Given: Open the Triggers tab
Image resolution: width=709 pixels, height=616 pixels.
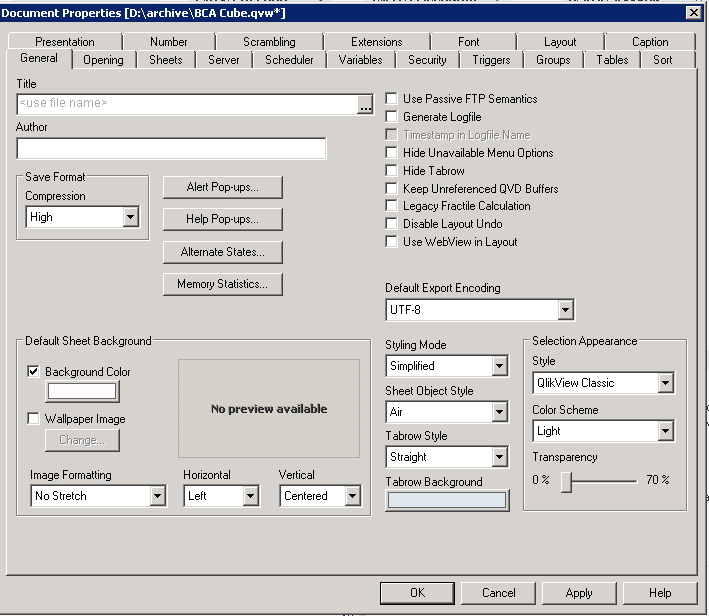Looking at the screenshot, I should [491, 60].
